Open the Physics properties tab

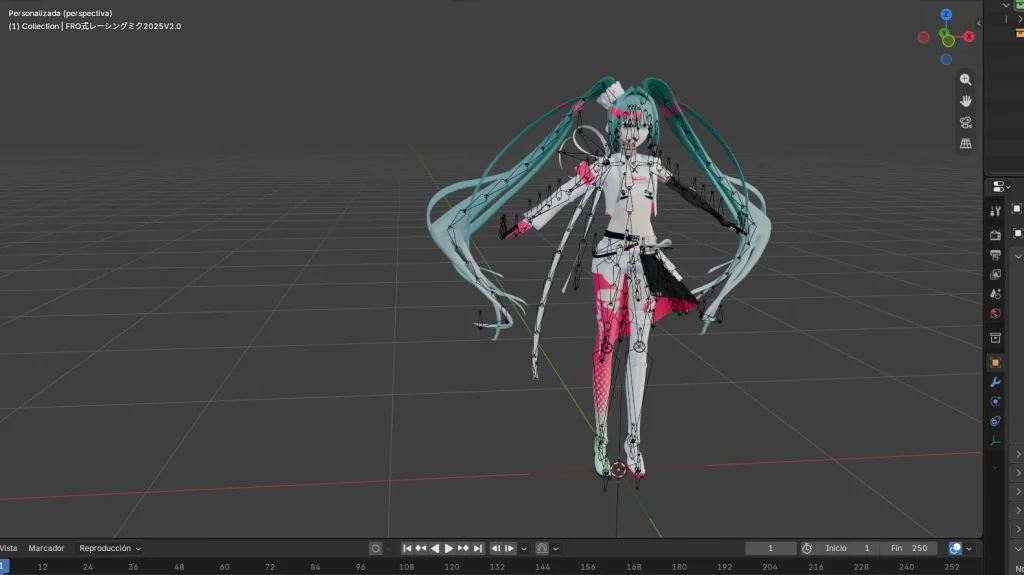(995, 402)
